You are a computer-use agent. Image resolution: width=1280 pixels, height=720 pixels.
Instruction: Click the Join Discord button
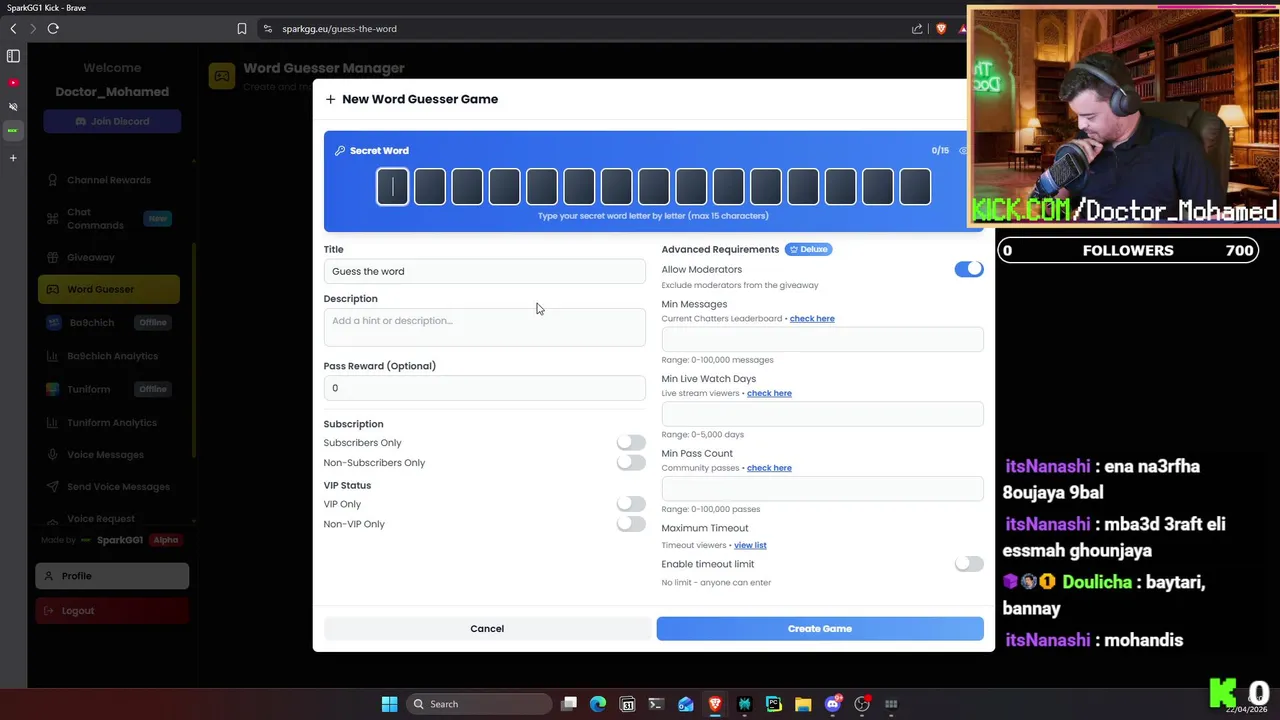tap(112, 121)
